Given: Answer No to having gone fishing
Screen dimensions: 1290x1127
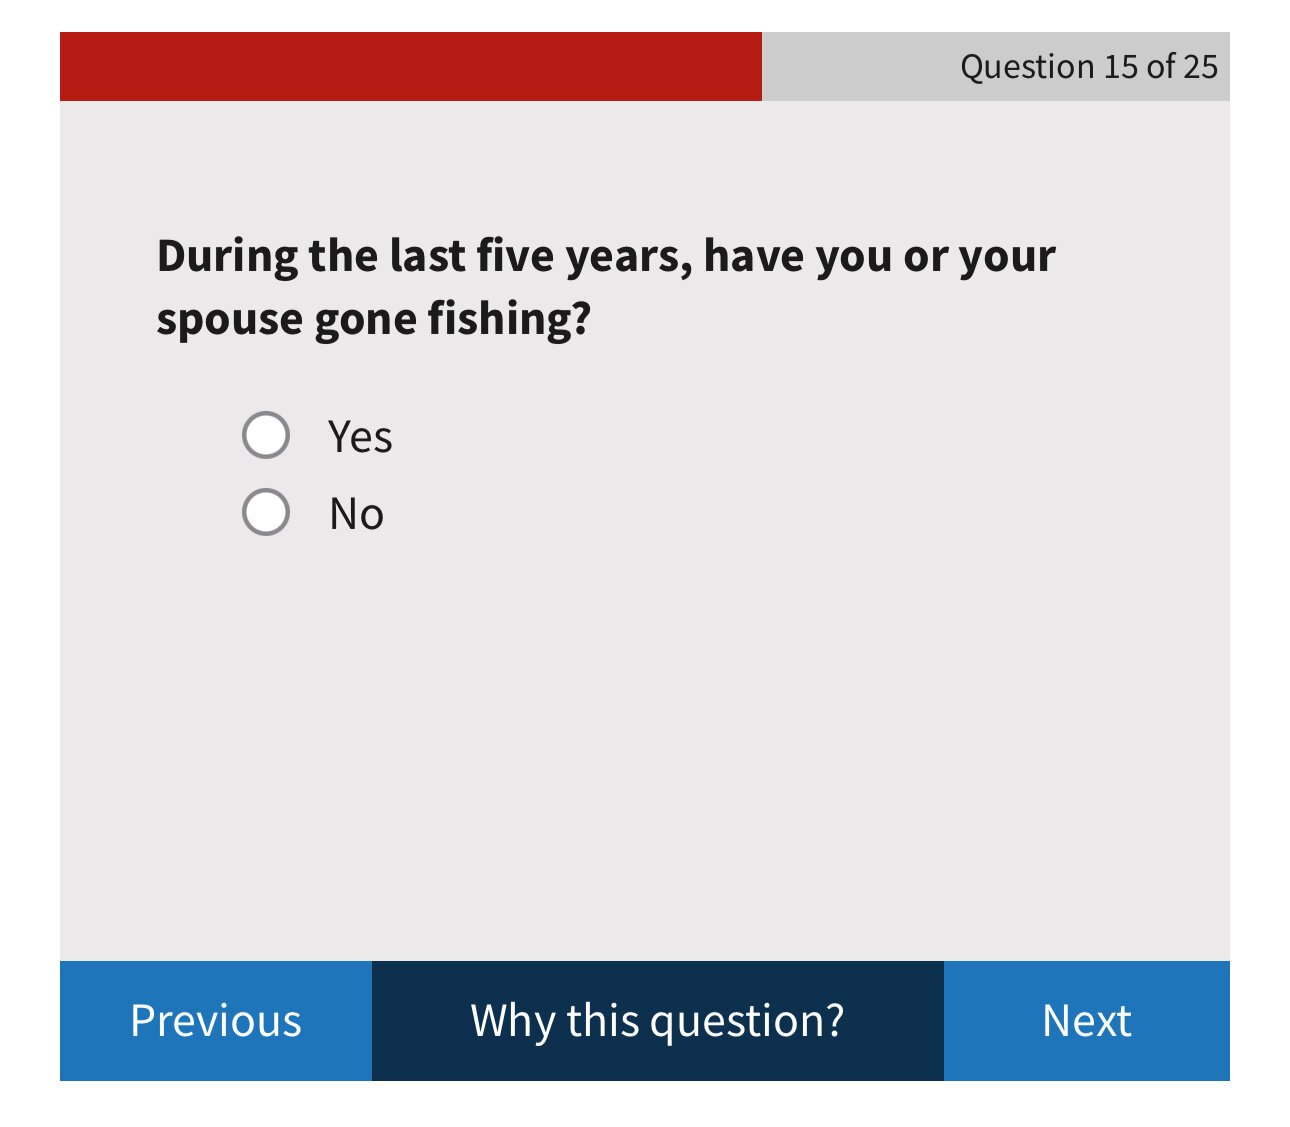Looking at the screenshot, I should click(x=266, y=512).
